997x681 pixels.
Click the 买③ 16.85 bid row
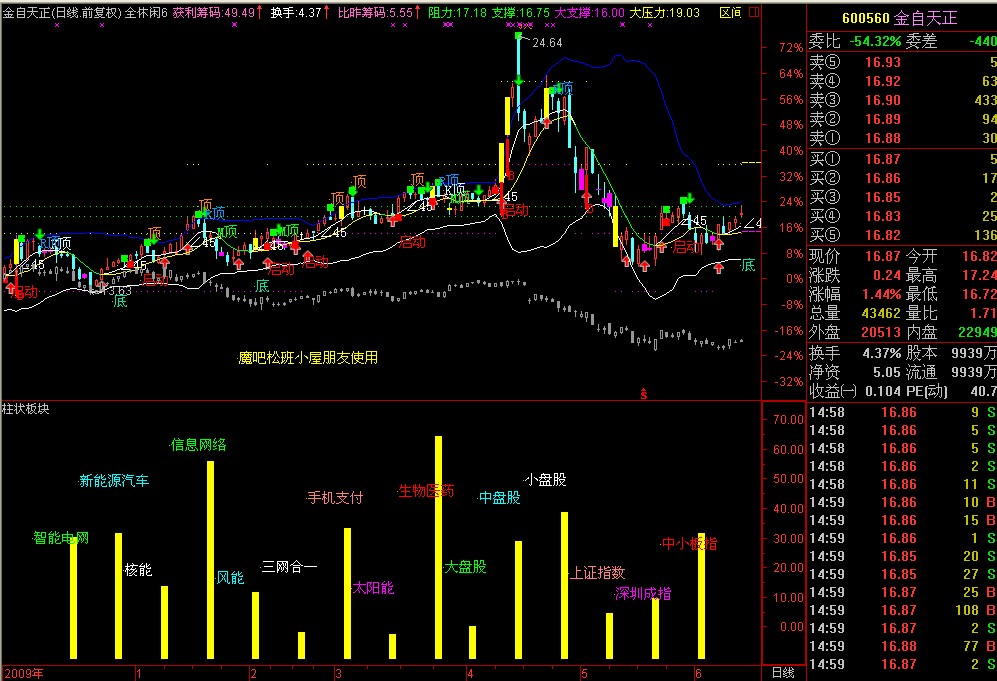(902, 197)
